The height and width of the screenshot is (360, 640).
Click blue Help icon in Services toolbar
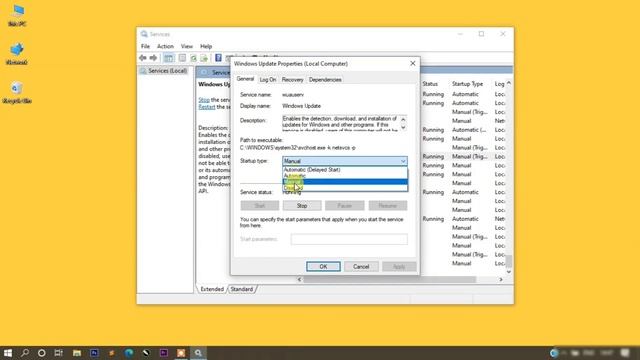pyautogui.click(x=218, y=58)
